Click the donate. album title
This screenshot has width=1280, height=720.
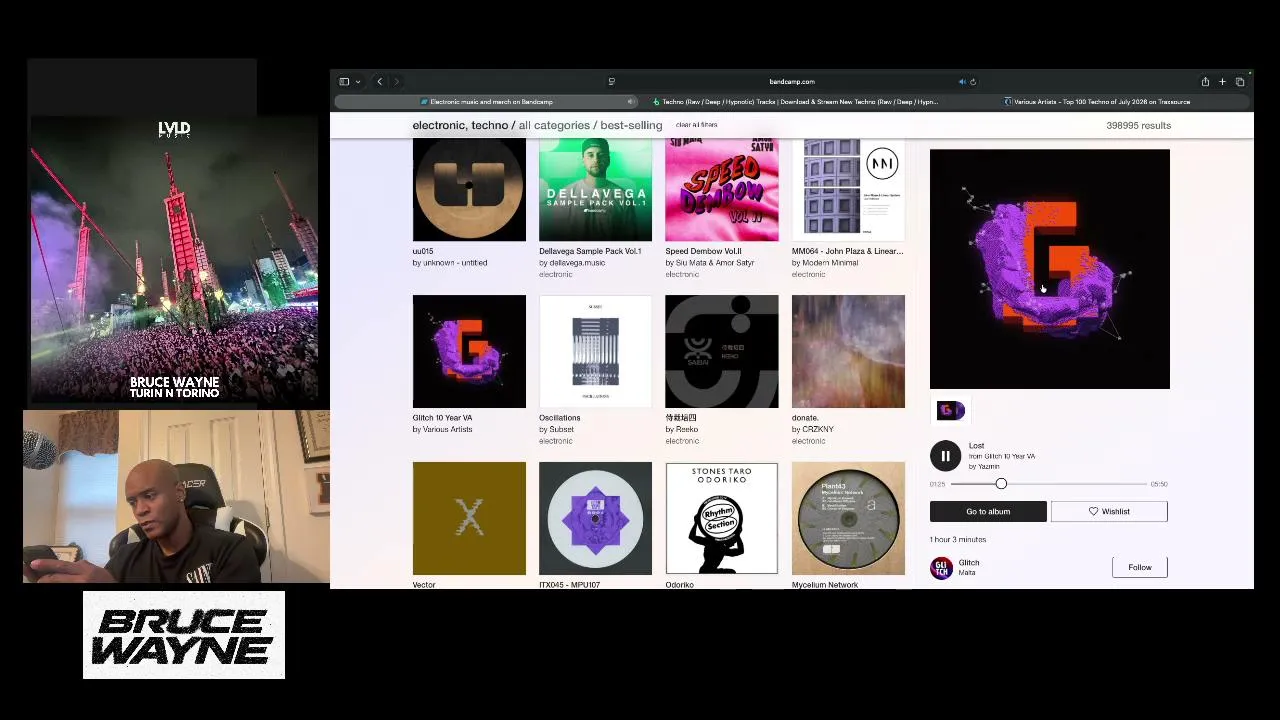pos(805,418)
